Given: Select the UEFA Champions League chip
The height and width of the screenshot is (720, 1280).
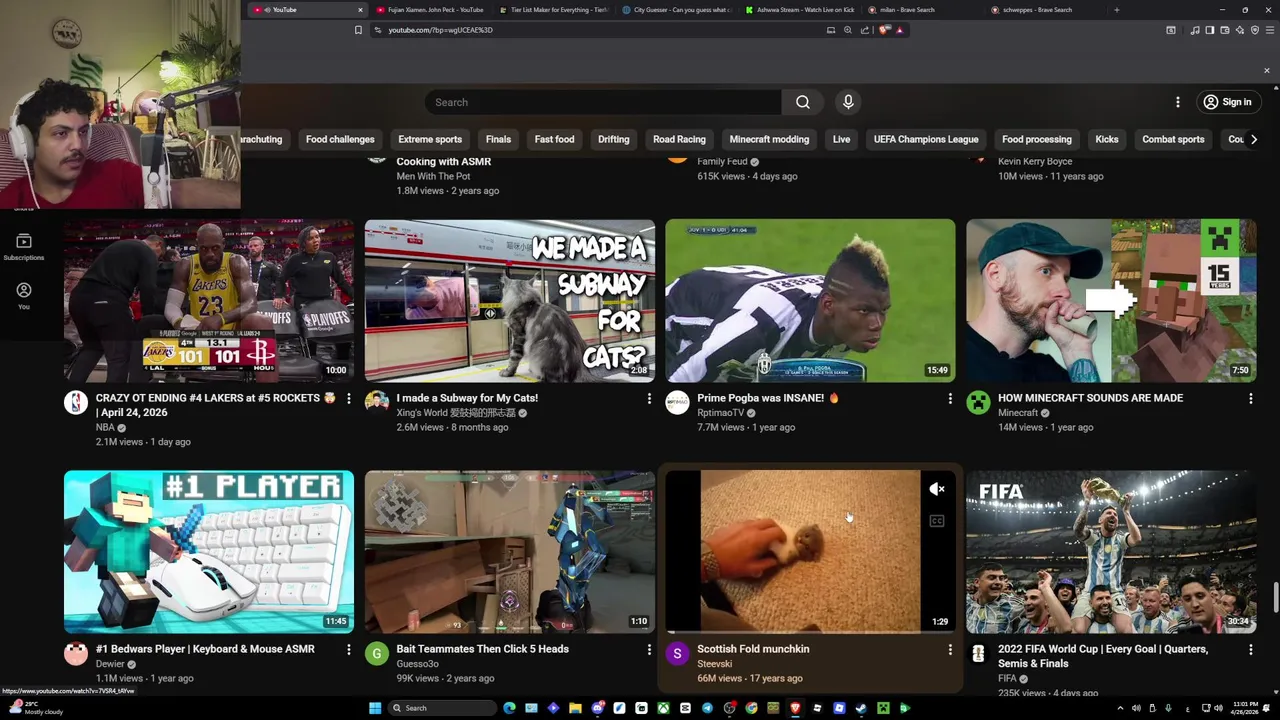Looking at the screenshot, I should (x=926, y=139).
